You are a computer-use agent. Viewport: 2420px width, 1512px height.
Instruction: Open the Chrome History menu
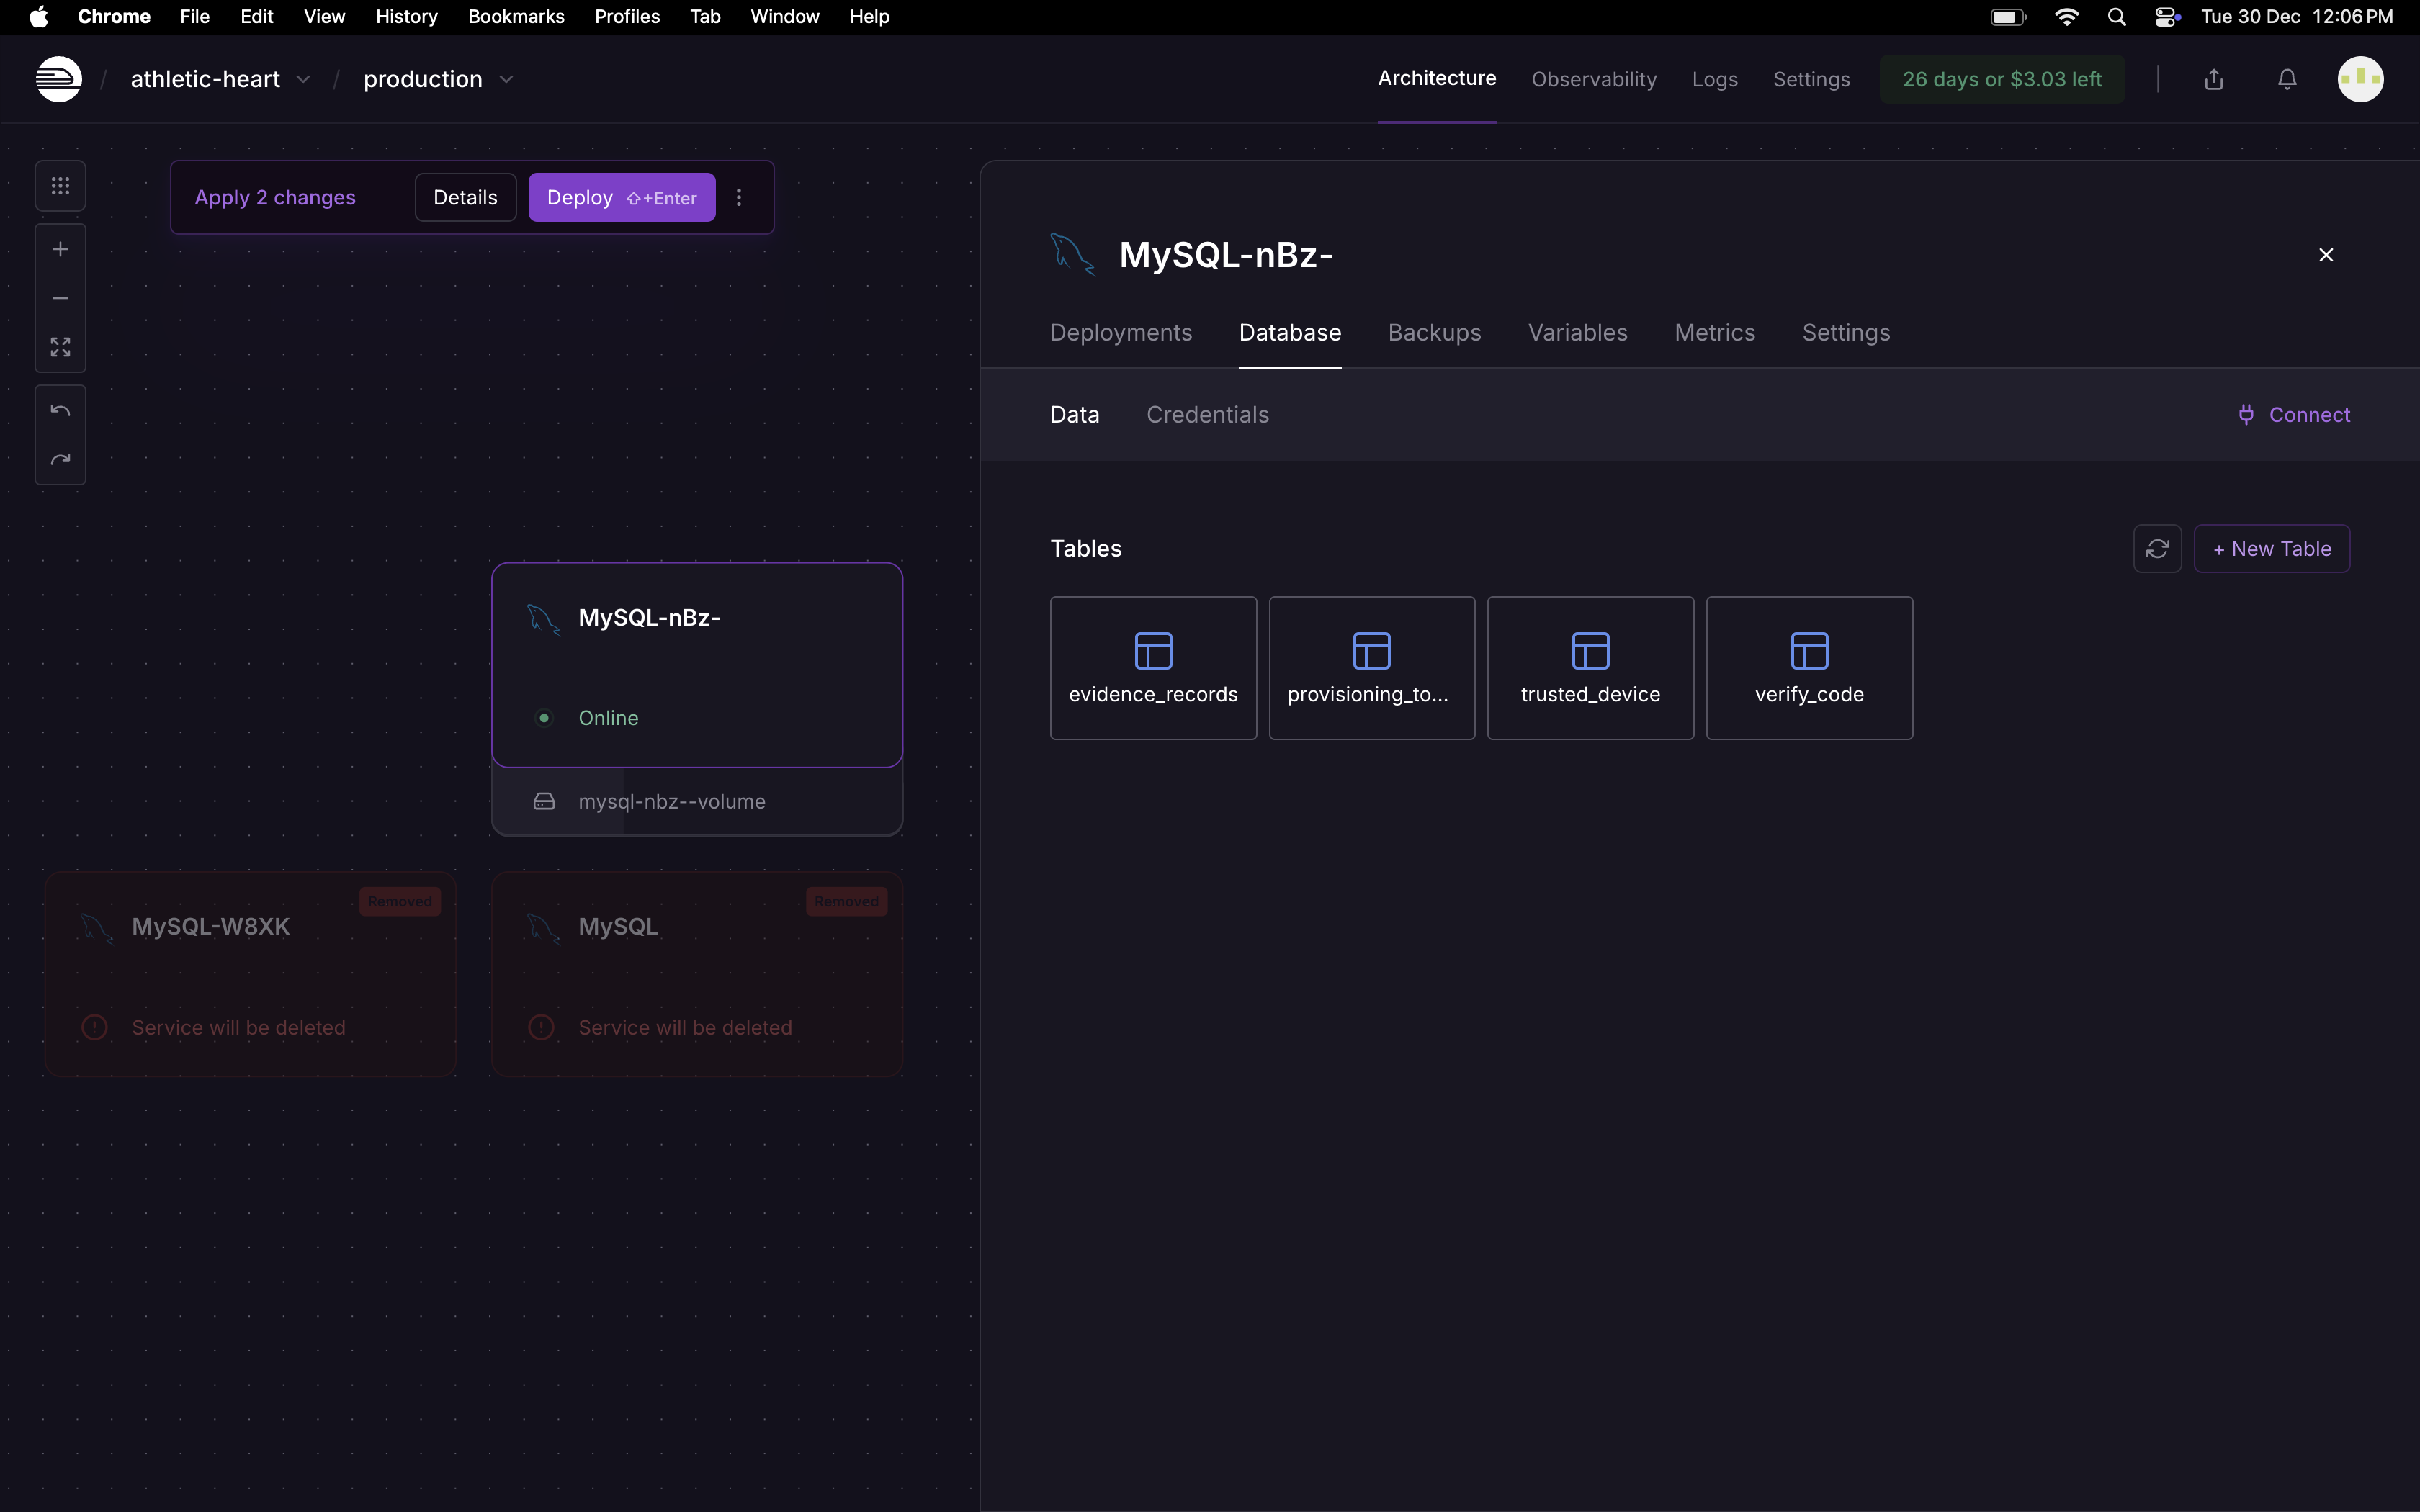(x=406, y=17)
